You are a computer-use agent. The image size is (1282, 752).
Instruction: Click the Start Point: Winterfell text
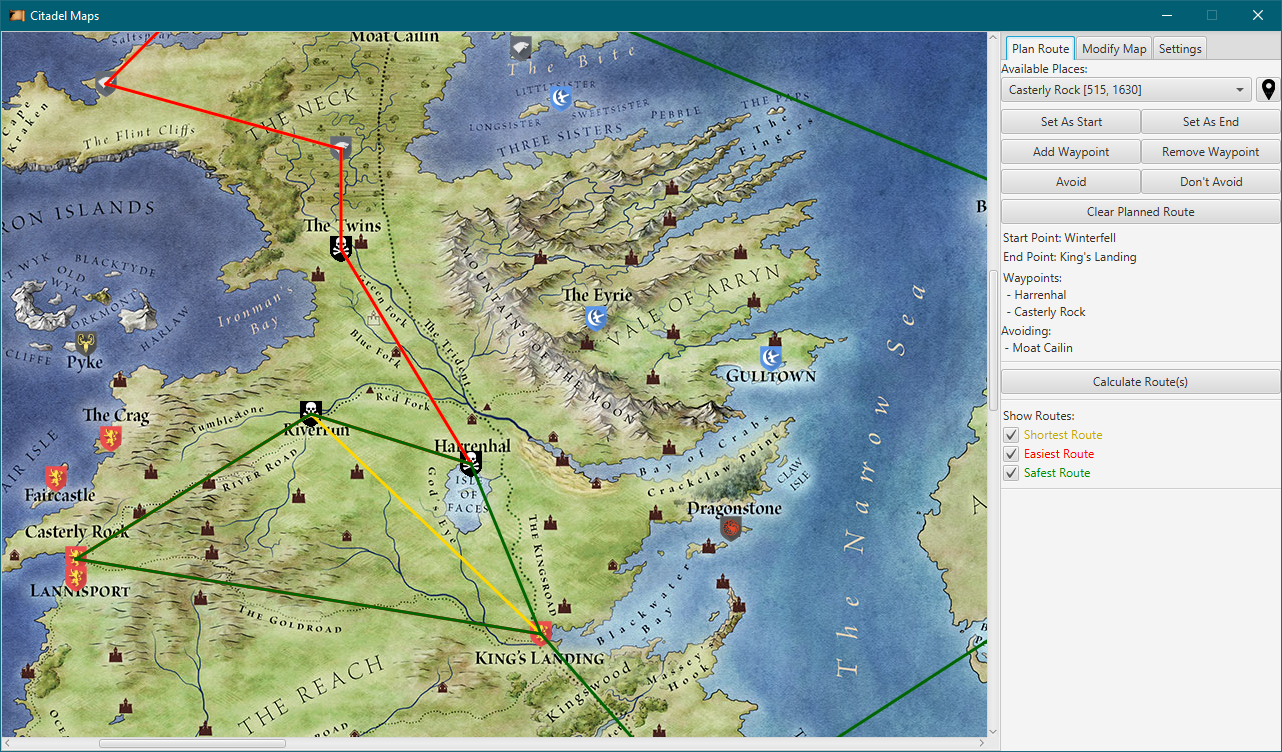click(1059, 238)
